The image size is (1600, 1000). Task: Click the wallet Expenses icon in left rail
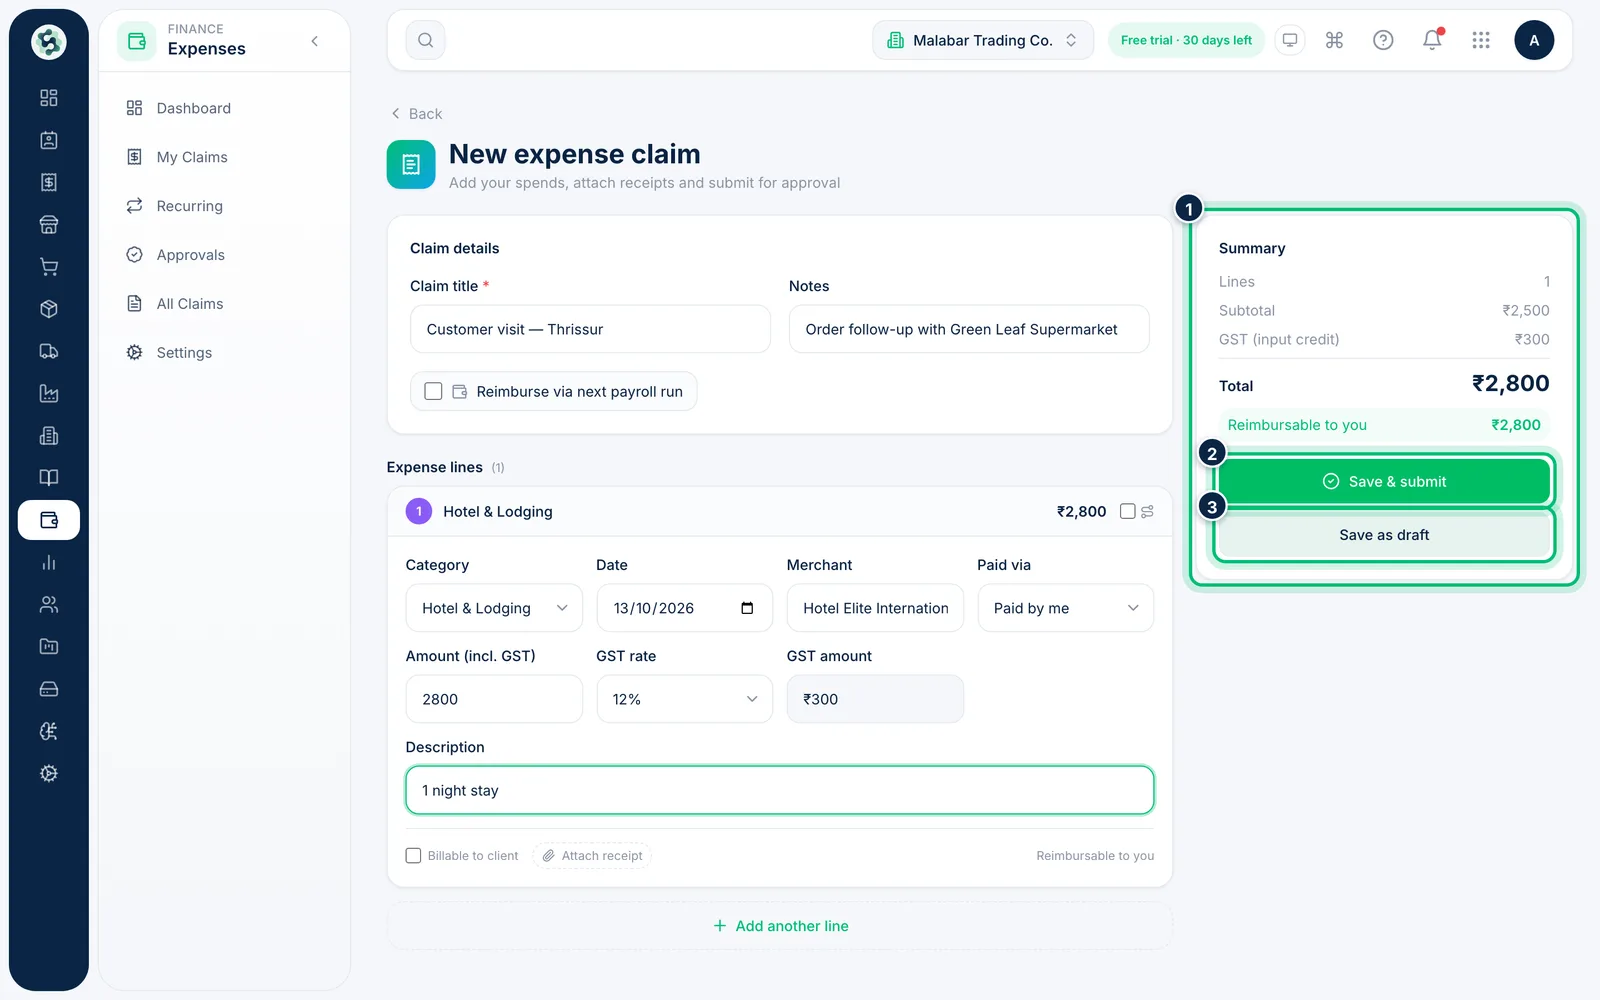click(49, 520)
